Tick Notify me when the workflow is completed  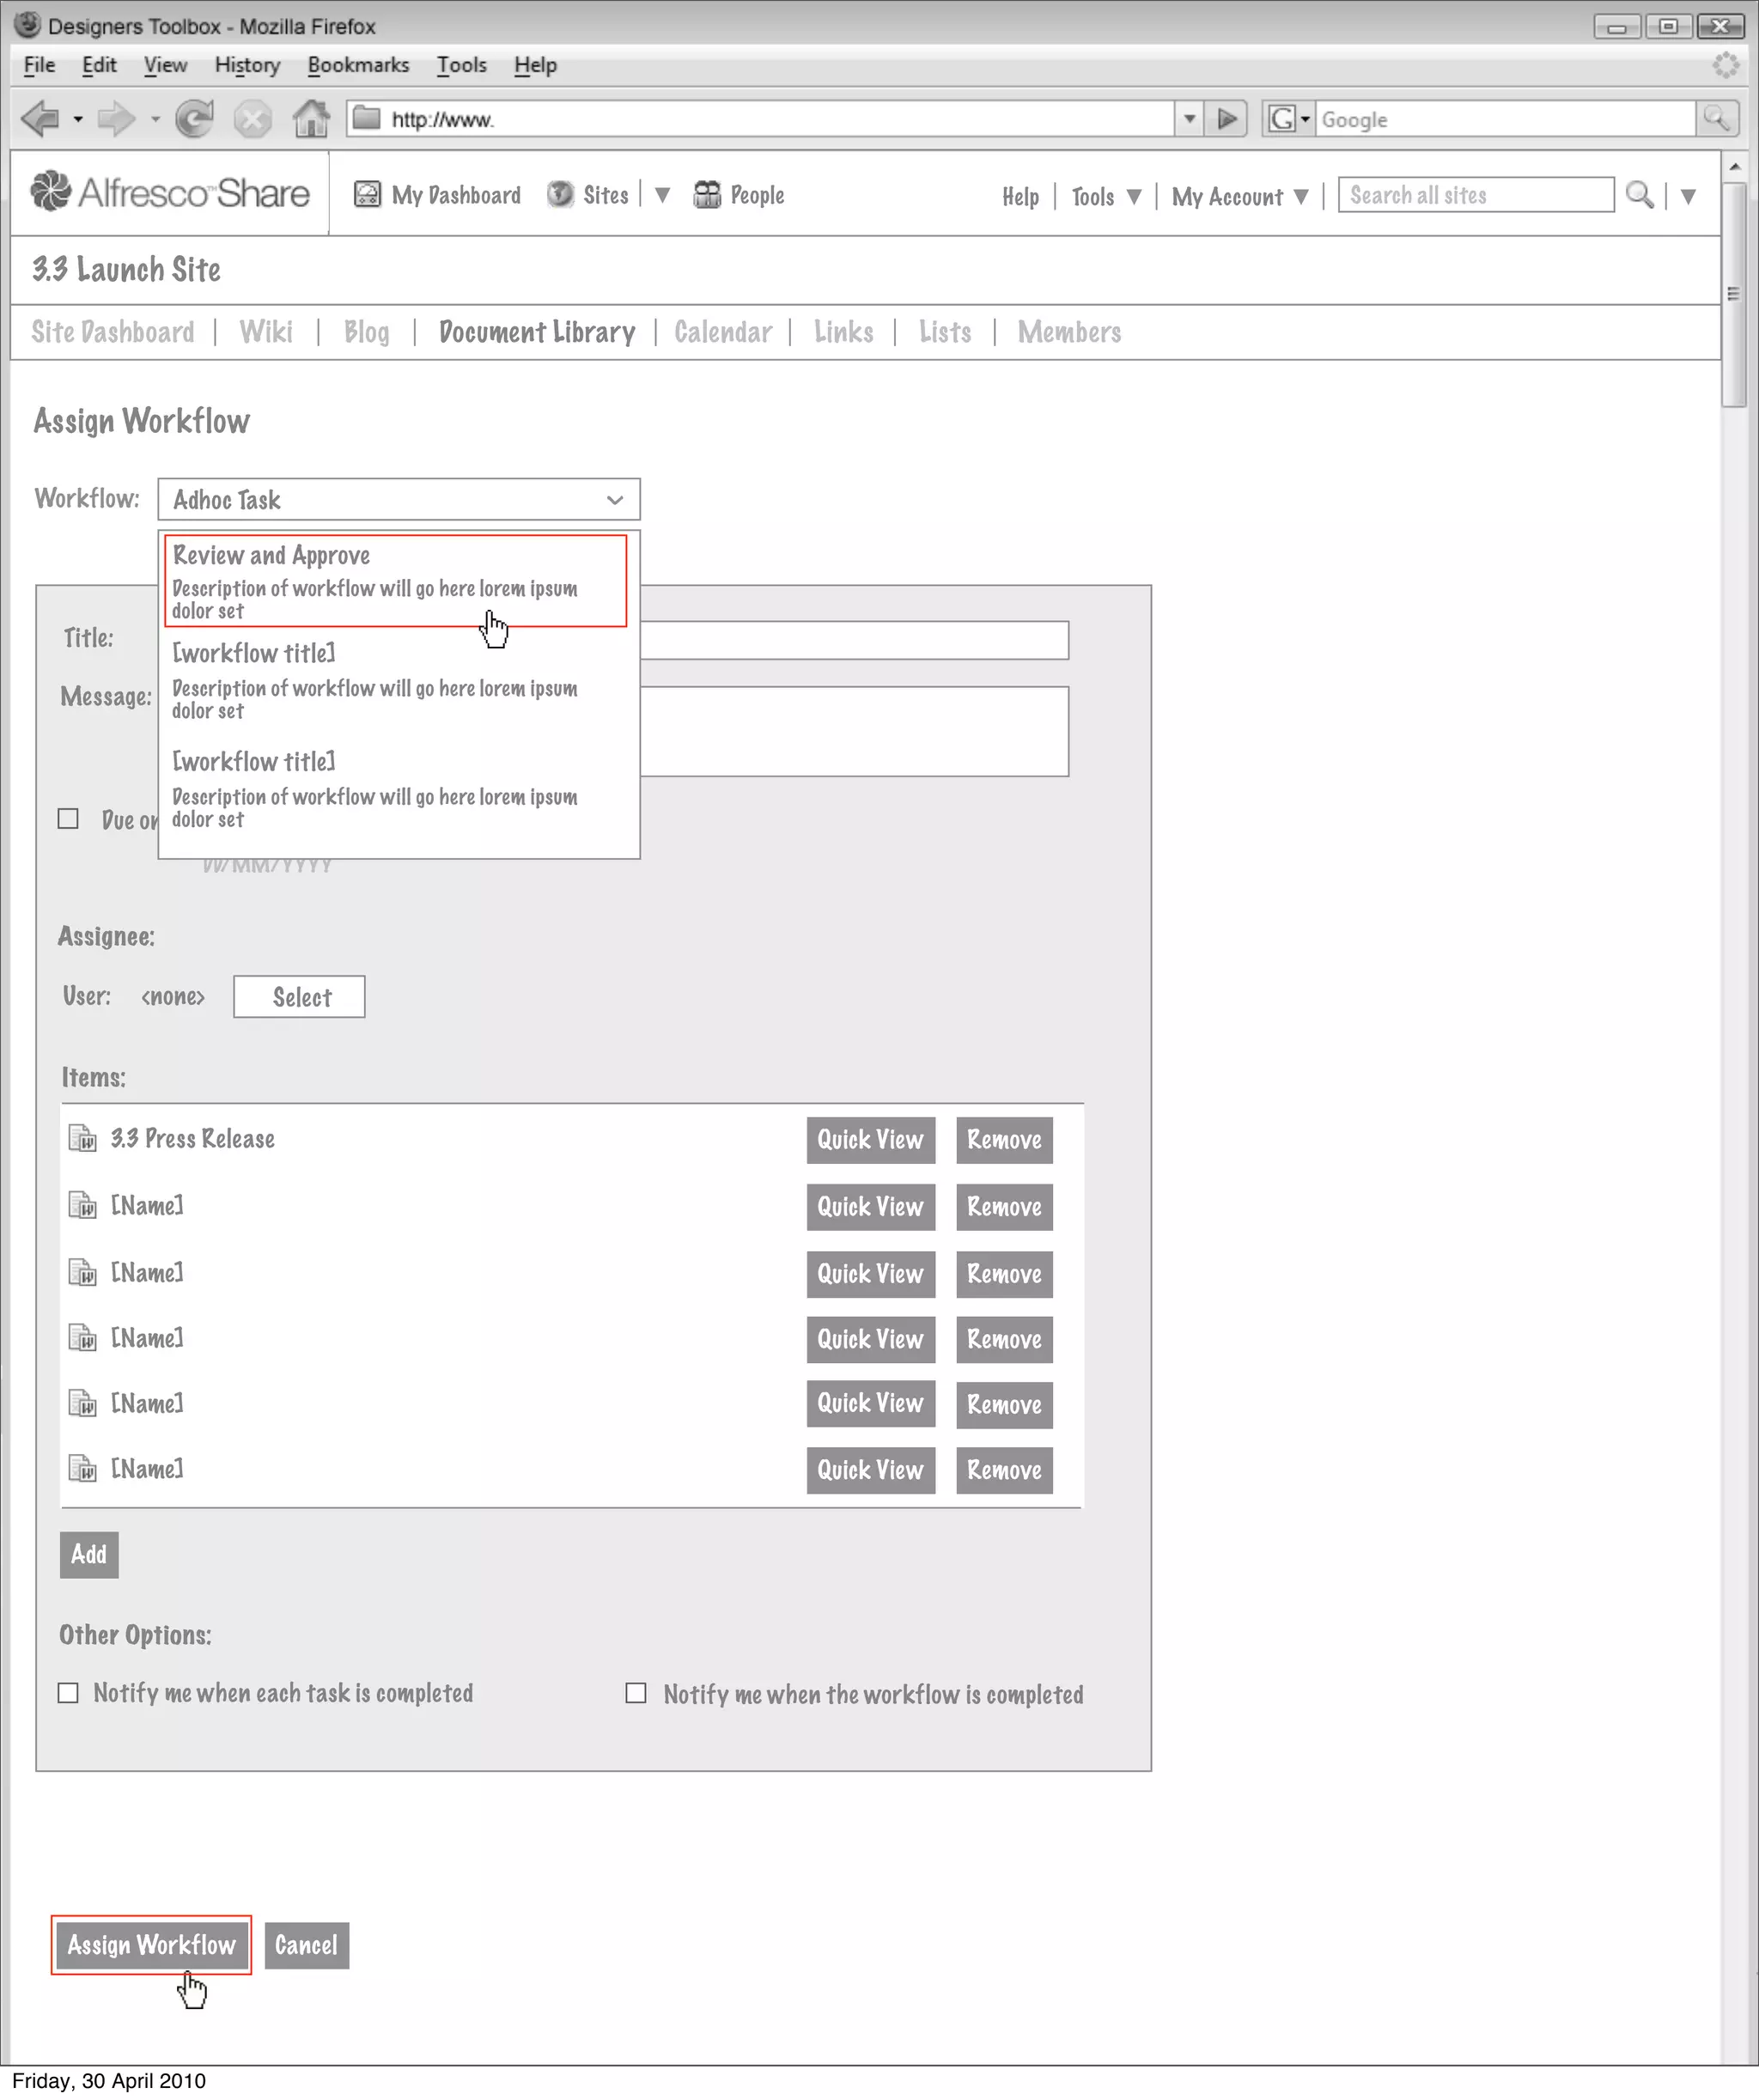(x=636, y=1693)
